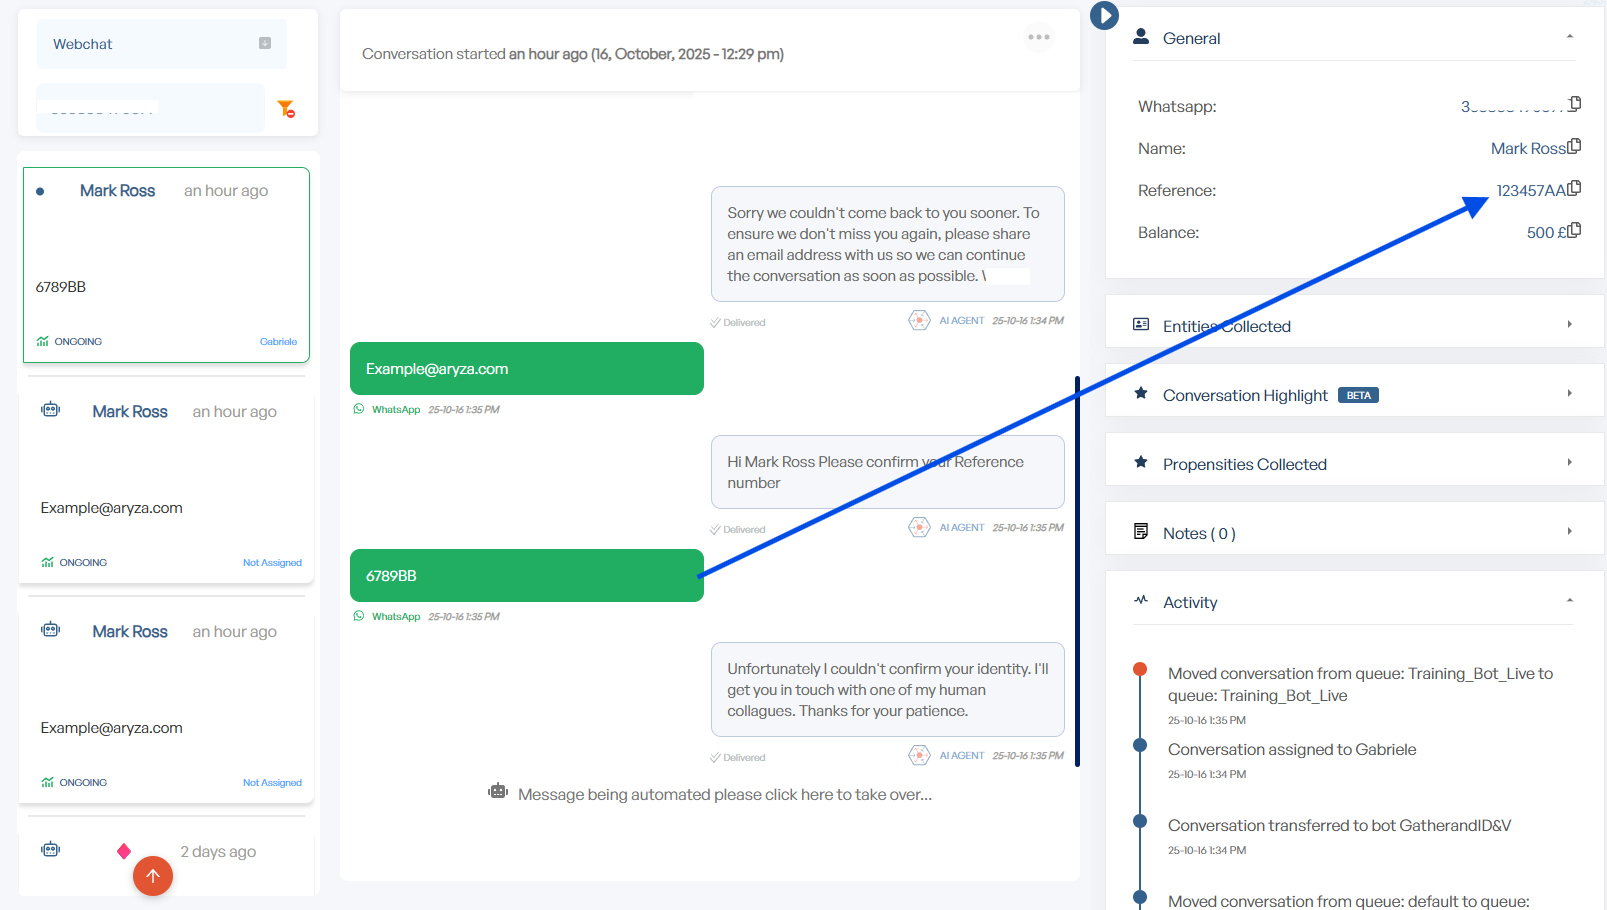Click 'Message being automated' to take over
Image resolution: width=1607 pixels, height=910 pixels.
click(724, 795)
